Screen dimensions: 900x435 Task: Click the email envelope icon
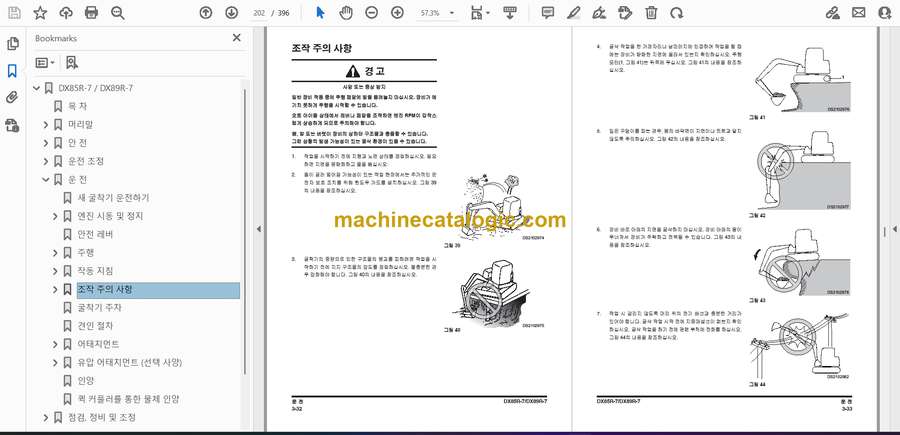[859, 13]
